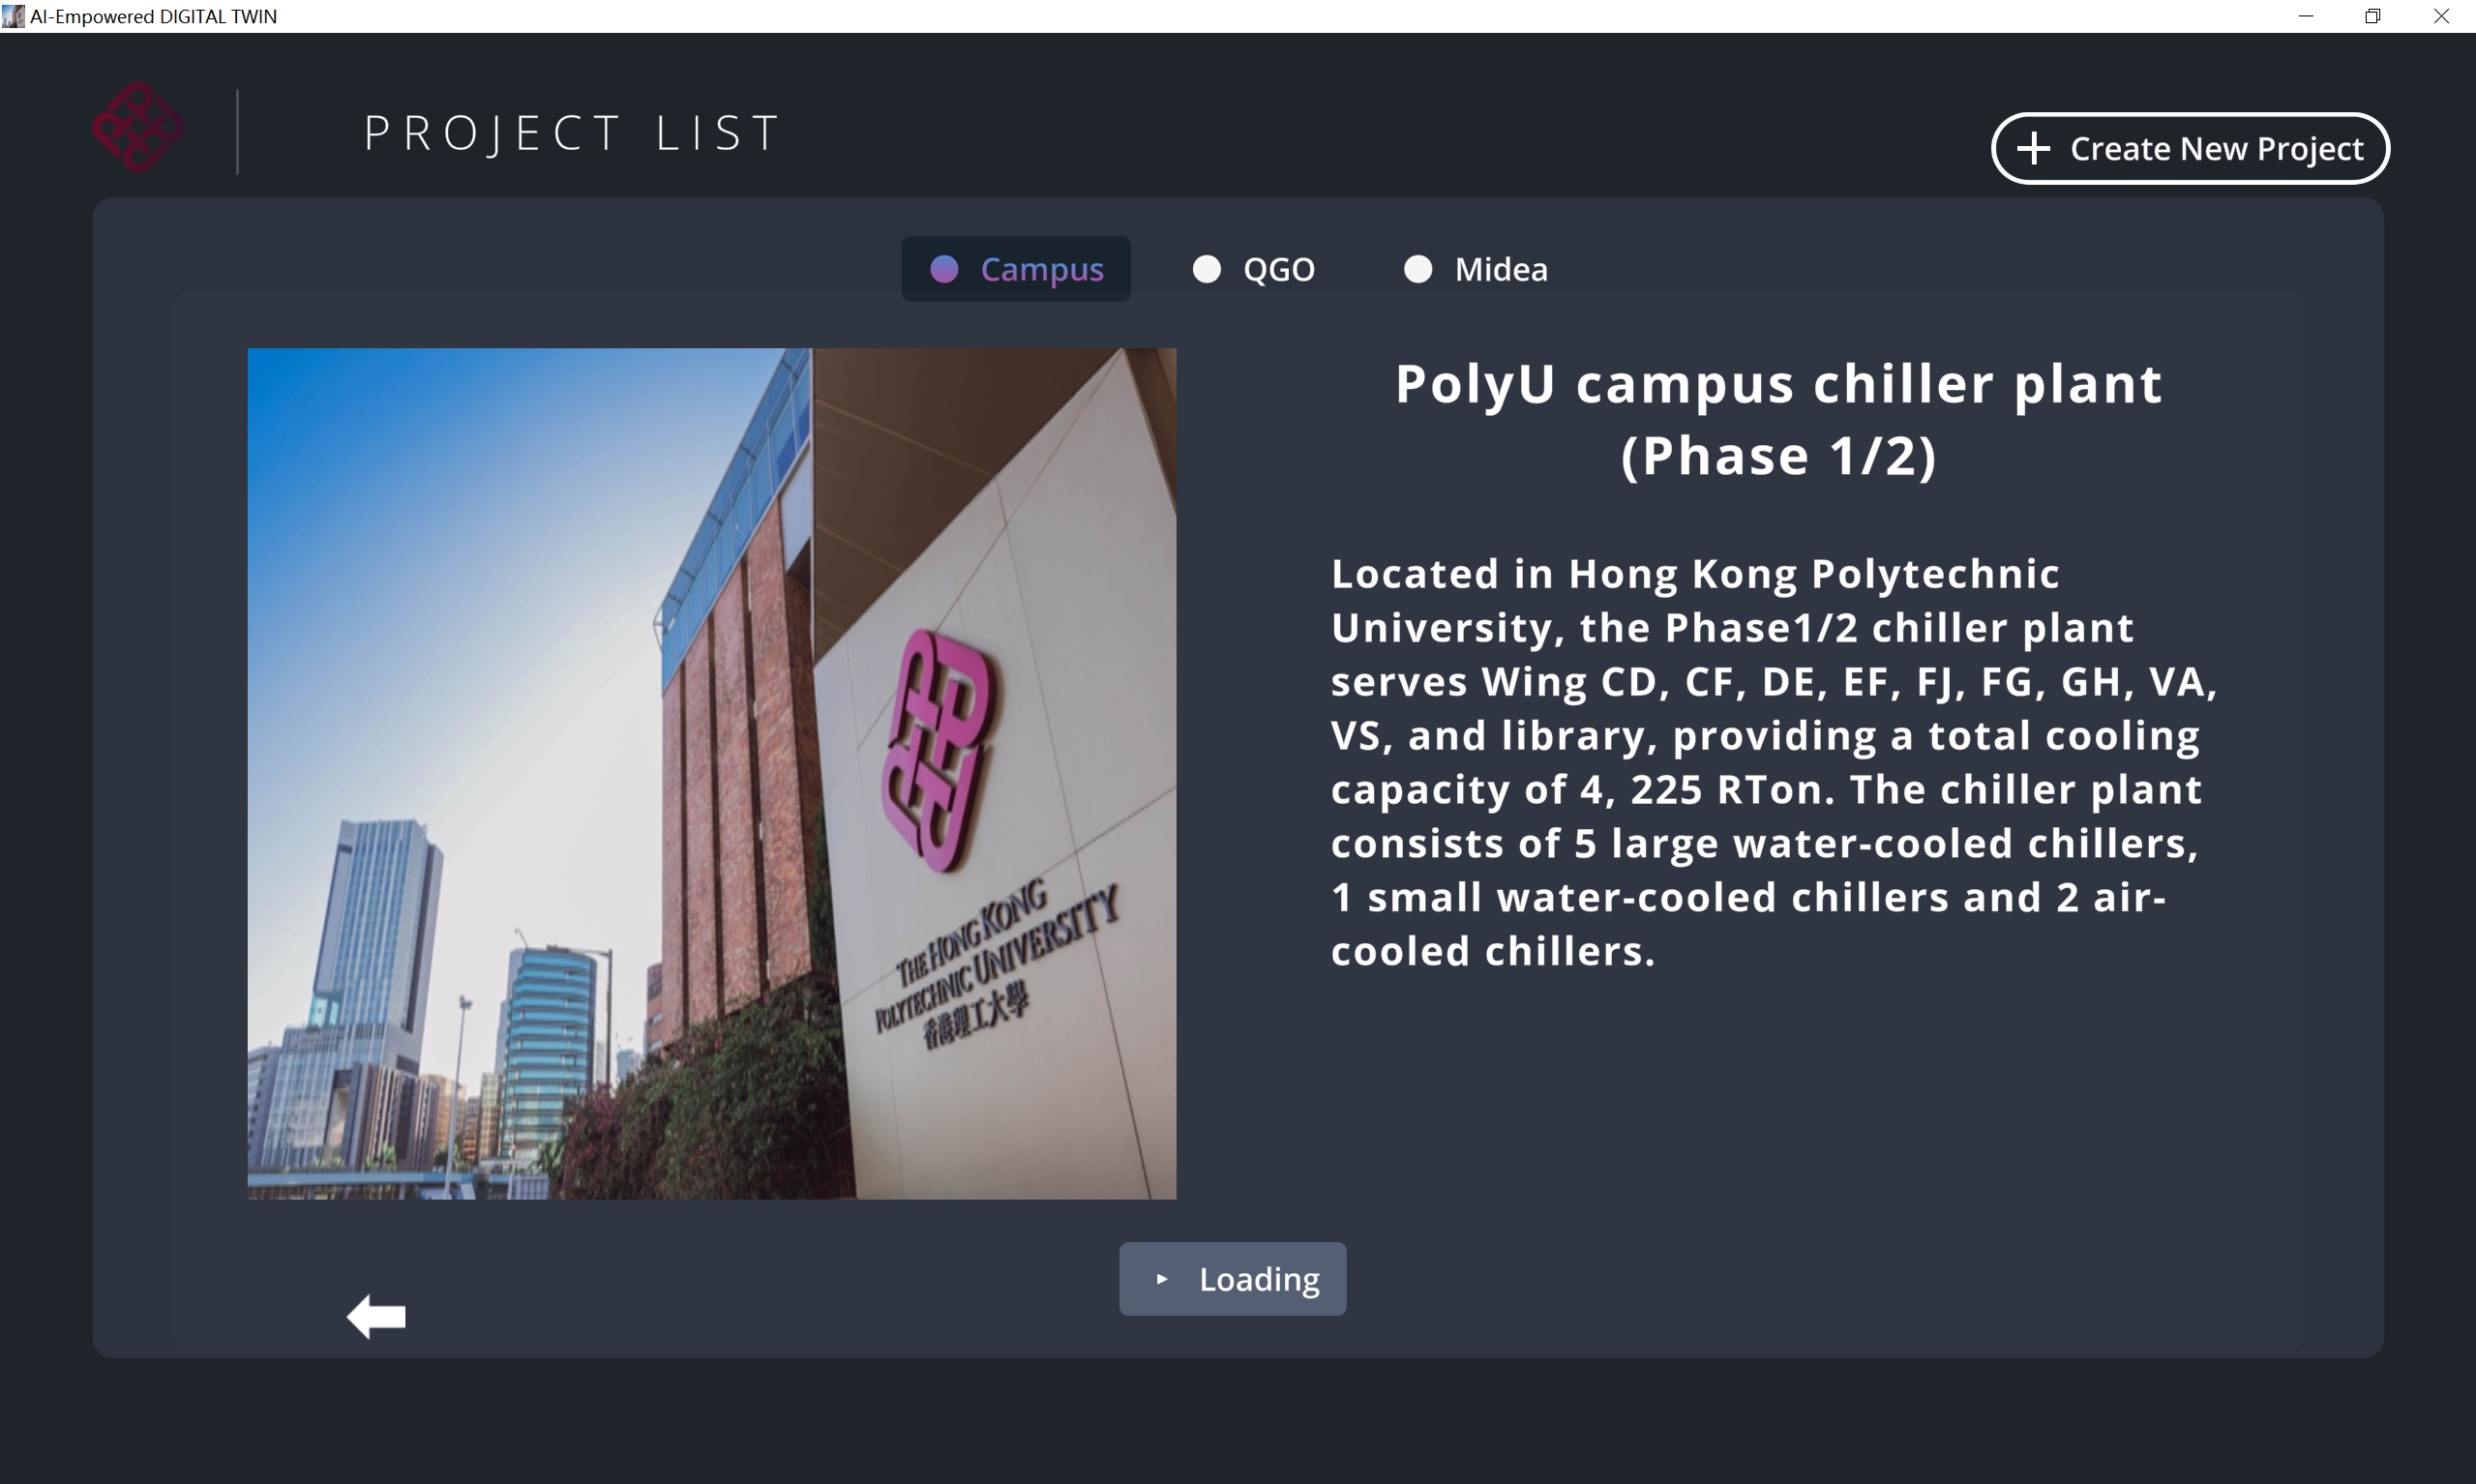Open the Midea project label

[x=1501, y=269]
